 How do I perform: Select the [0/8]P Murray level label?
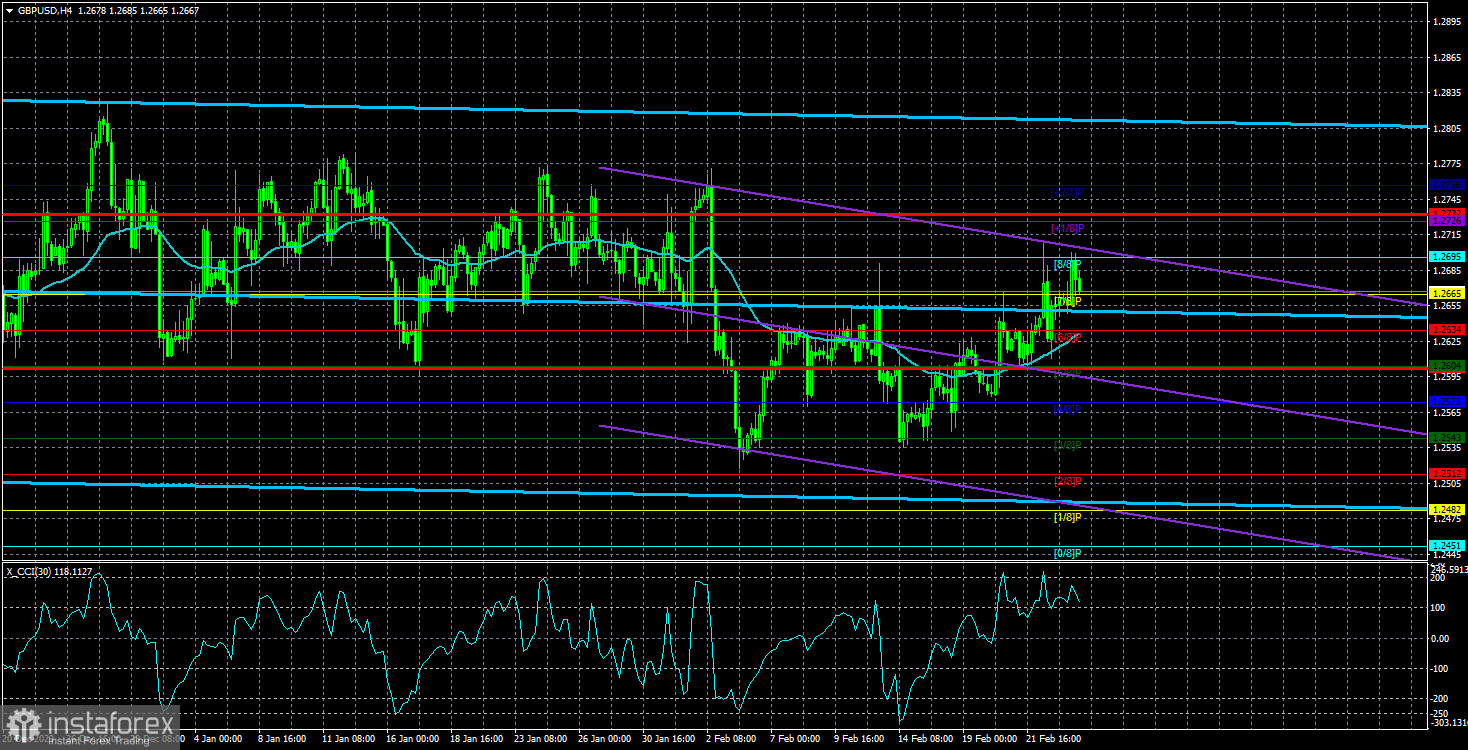pyautogui.click(x=1067, y=553)
